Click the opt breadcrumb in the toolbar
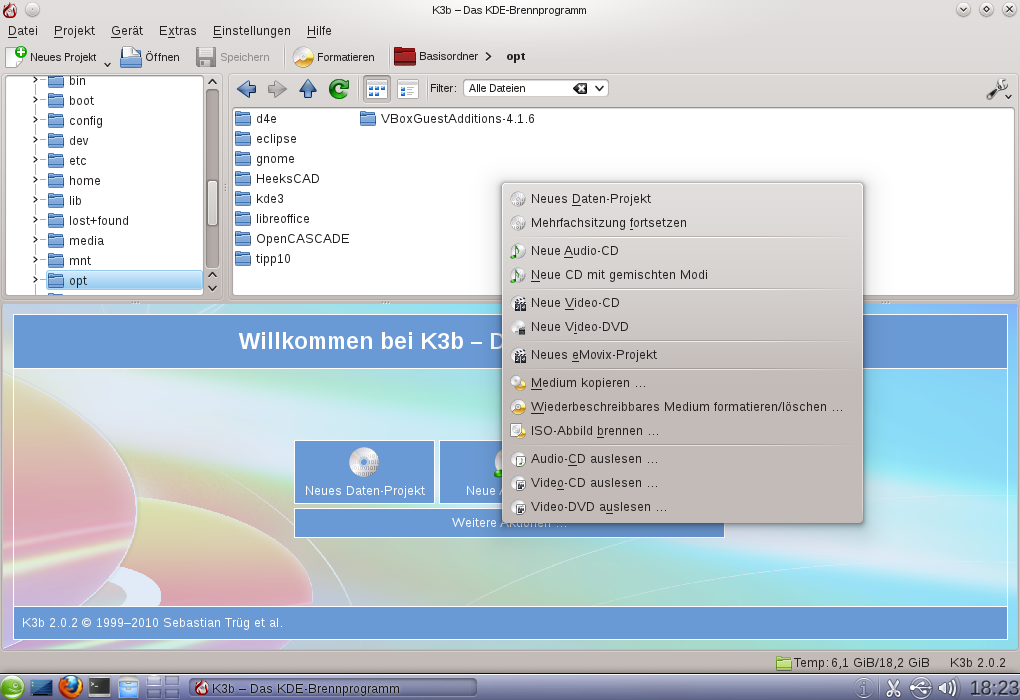 coord(516,57)
